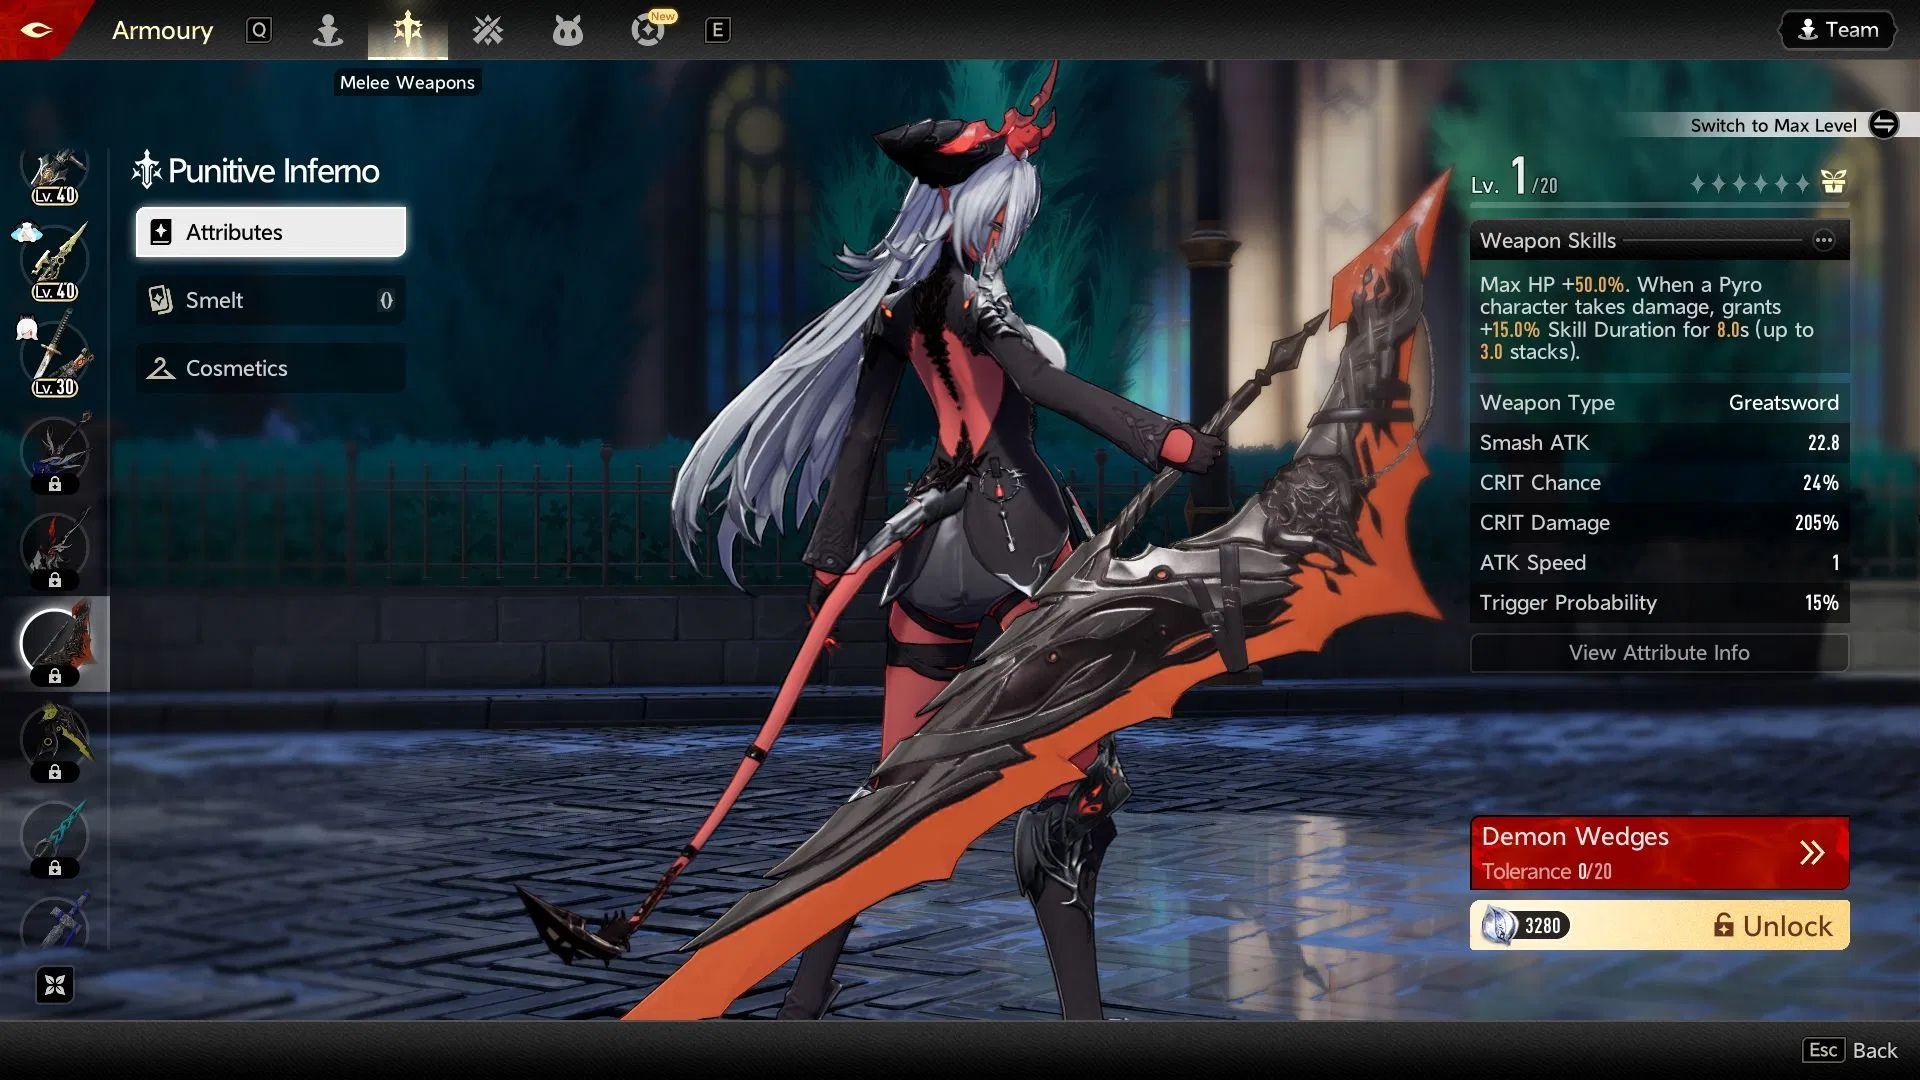Switch to the Smelt tab
1920x1080 pixels.
[x=270, y=300]
